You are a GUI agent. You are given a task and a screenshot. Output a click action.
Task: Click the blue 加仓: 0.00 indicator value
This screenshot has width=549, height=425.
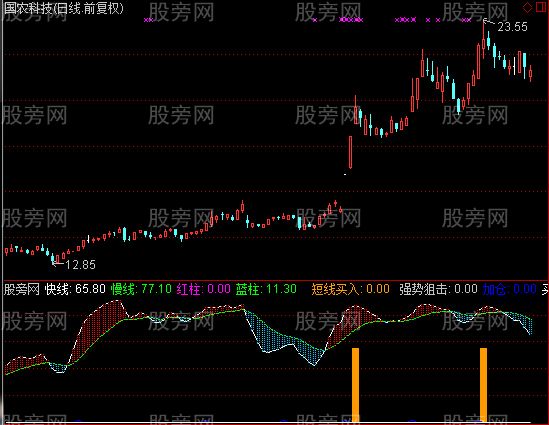tap(509, 289)
